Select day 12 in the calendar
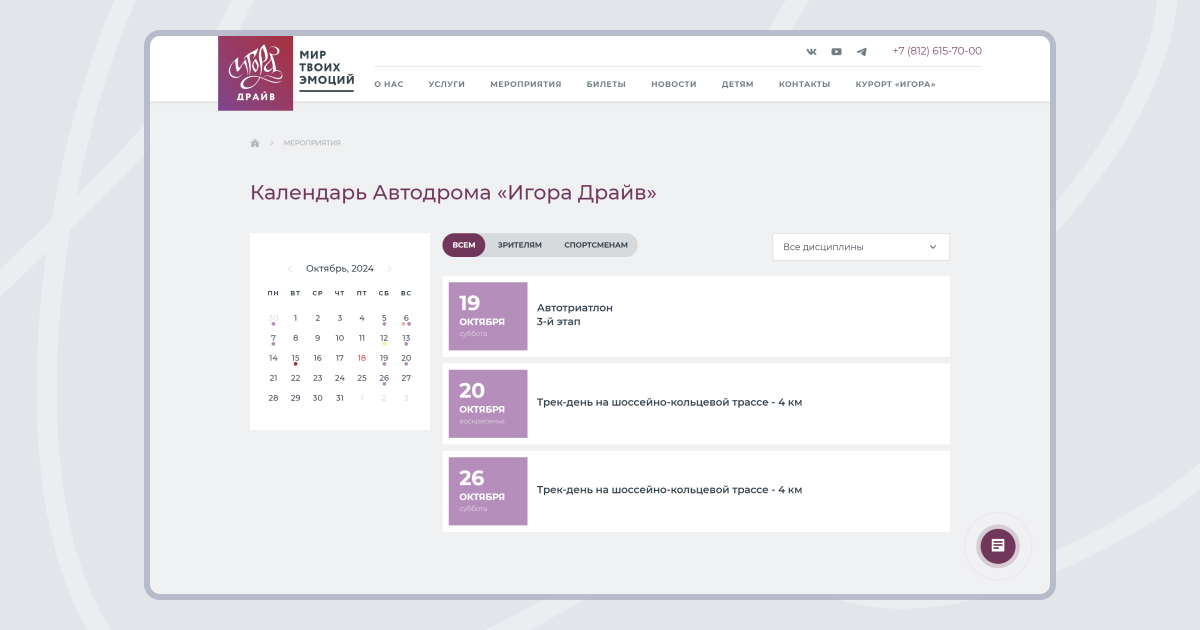Viewport: 1200px width, 630px height. [x=384, y=338]
